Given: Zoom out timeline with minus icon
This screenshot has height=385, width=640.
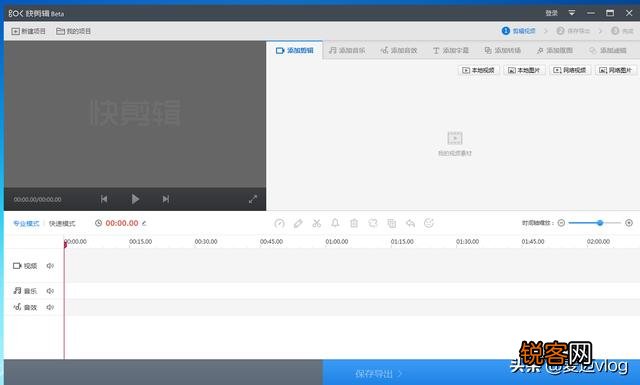Looking at the screenshot, I should (561, 223).
